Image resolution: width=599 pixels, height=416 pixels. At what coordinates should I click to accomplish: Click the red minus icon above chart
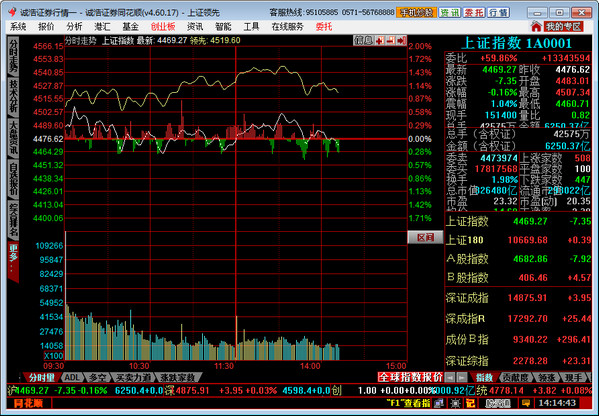(390, 40)
